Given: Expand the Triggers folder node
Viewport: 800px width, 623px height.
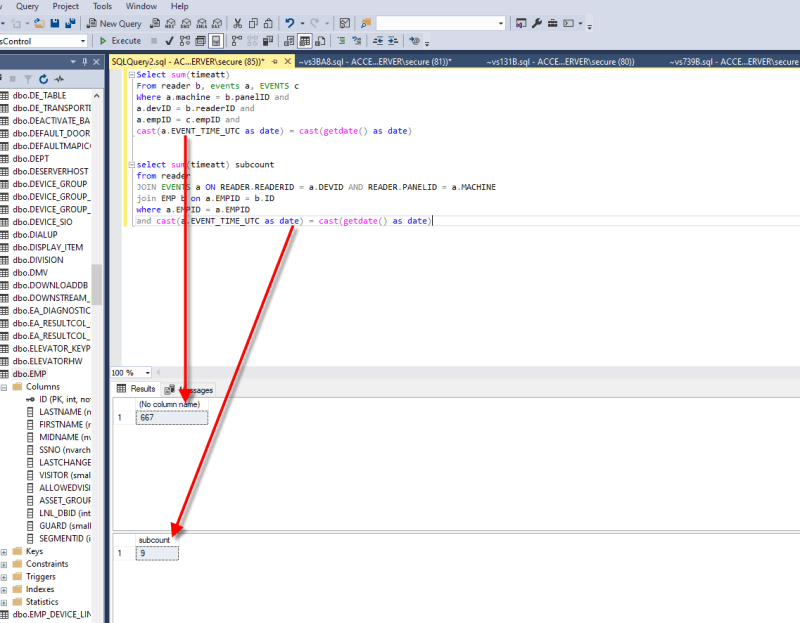Looking at the screenshot, I should (4, 577).
